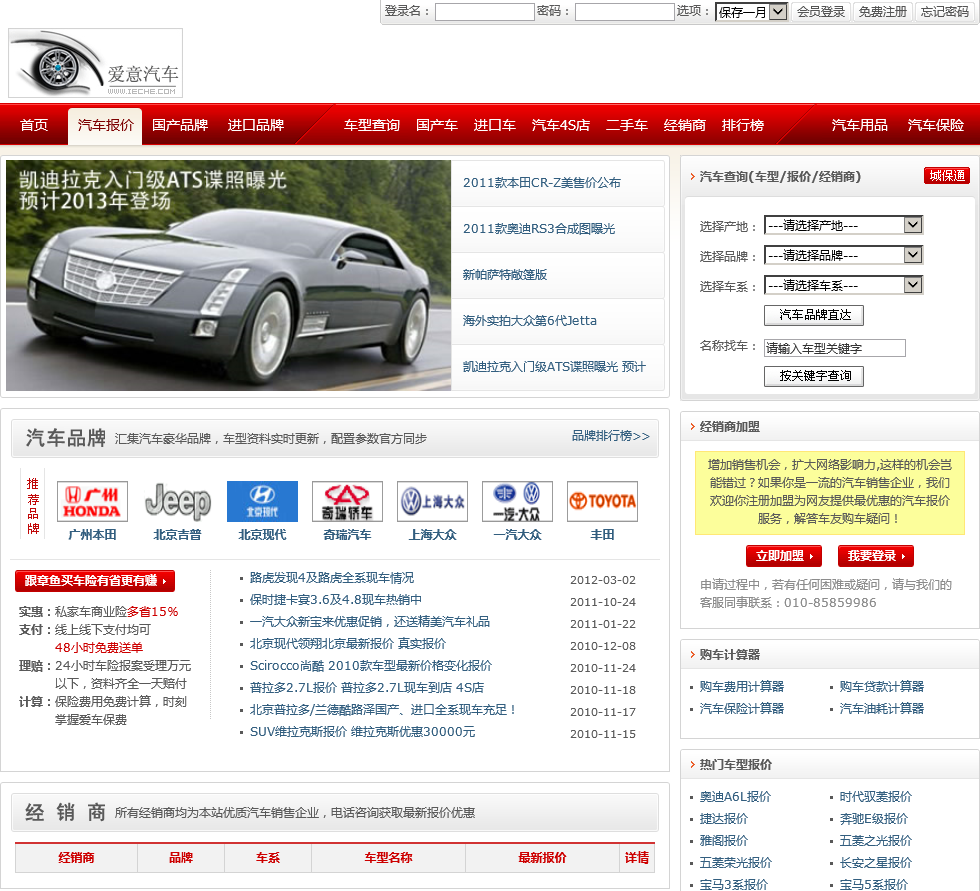This screenshot has height=891, width=980.
Task: Click the 按关键字查询 button
Action: (814, 376)
